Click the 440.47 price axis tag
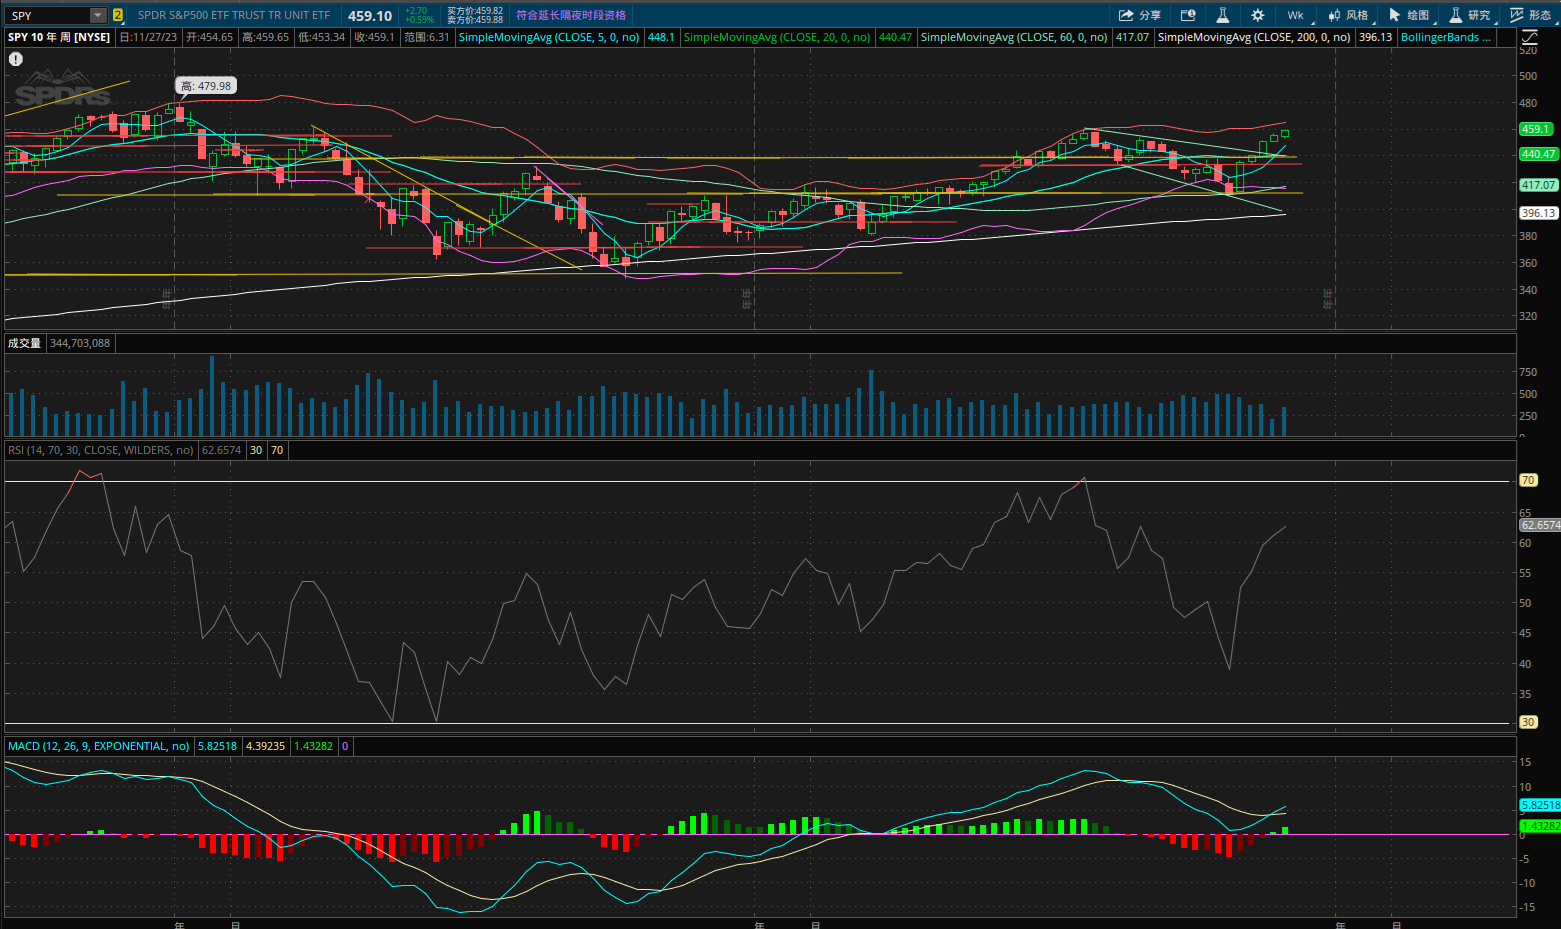The height and width of the screenshot is (929, 1561). click(x=1538, y=154)
